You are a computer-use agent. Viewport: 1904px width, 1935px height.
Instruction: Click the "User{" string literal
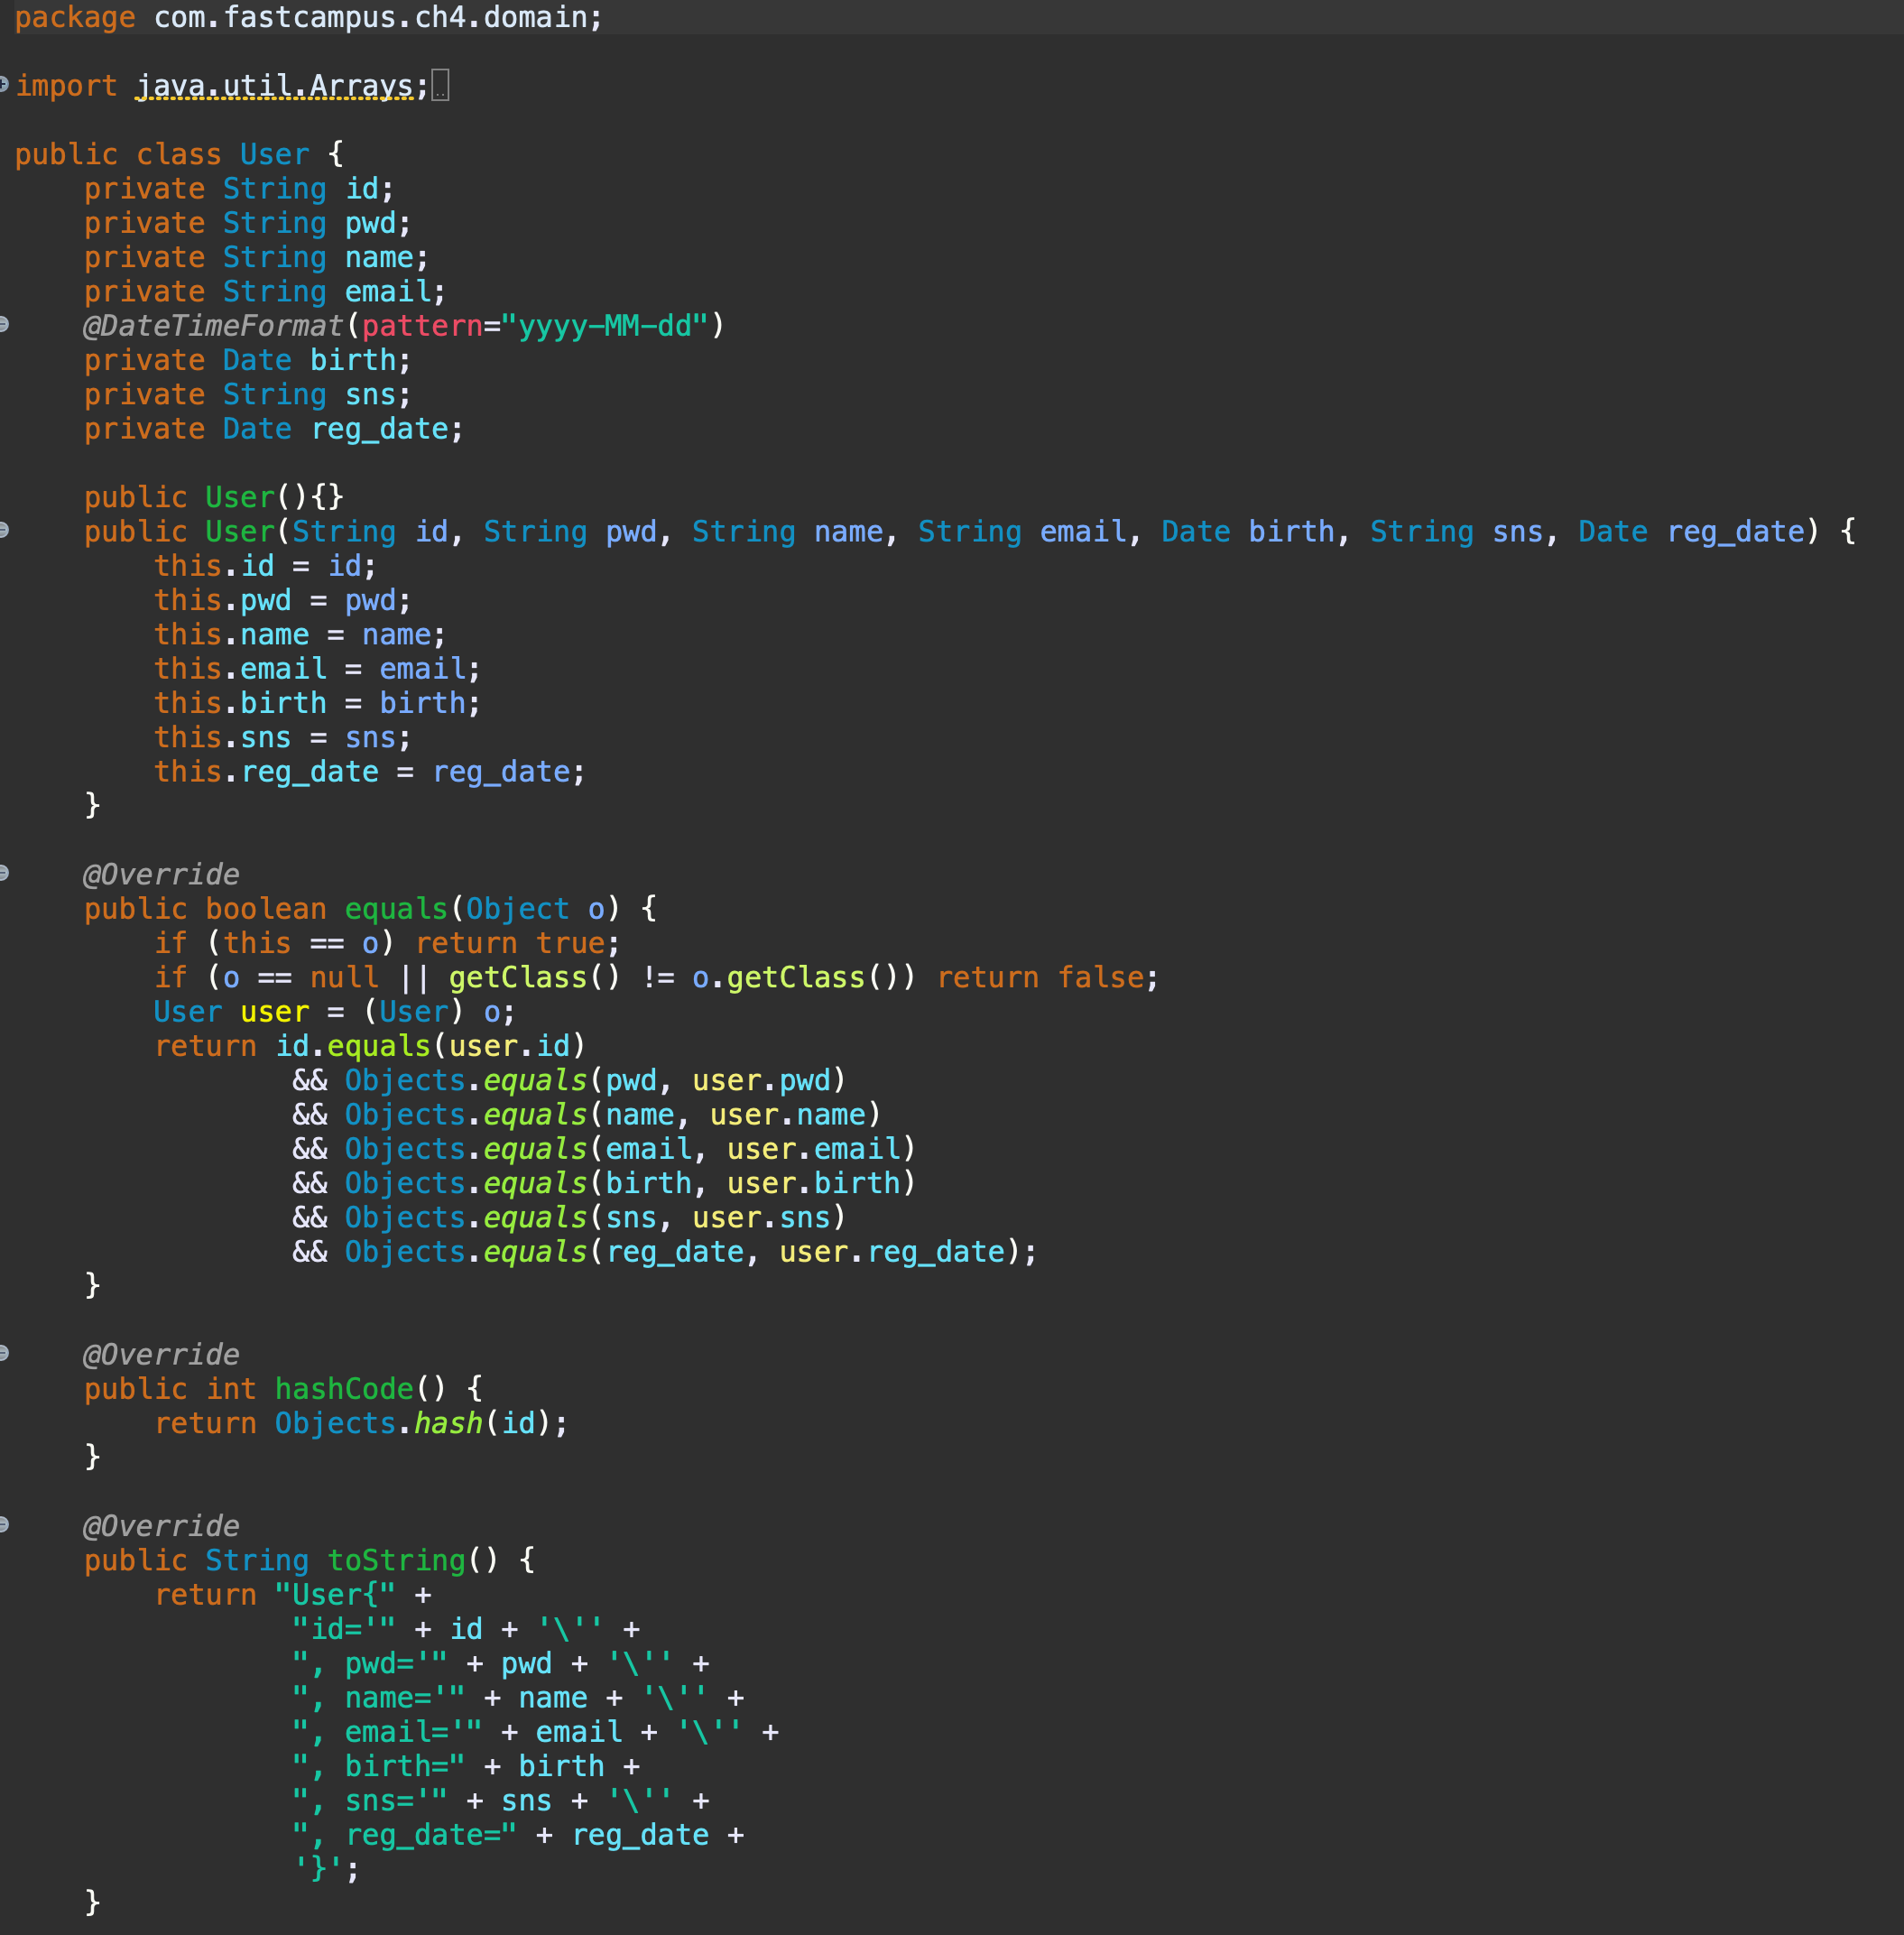pyautogui.click(x=334, y=1594)
